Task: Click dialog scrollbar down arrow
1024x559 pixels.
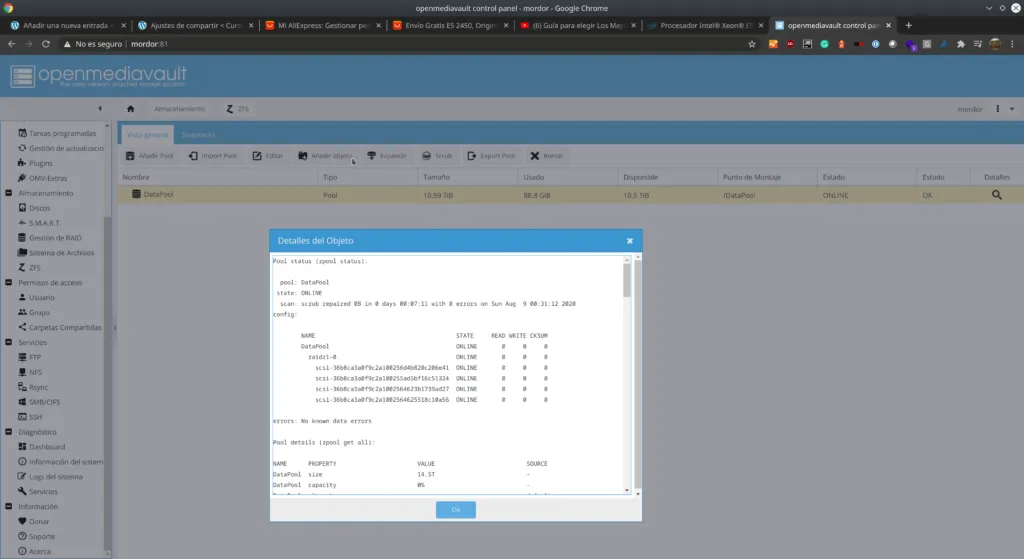Action: coord(627,490)
